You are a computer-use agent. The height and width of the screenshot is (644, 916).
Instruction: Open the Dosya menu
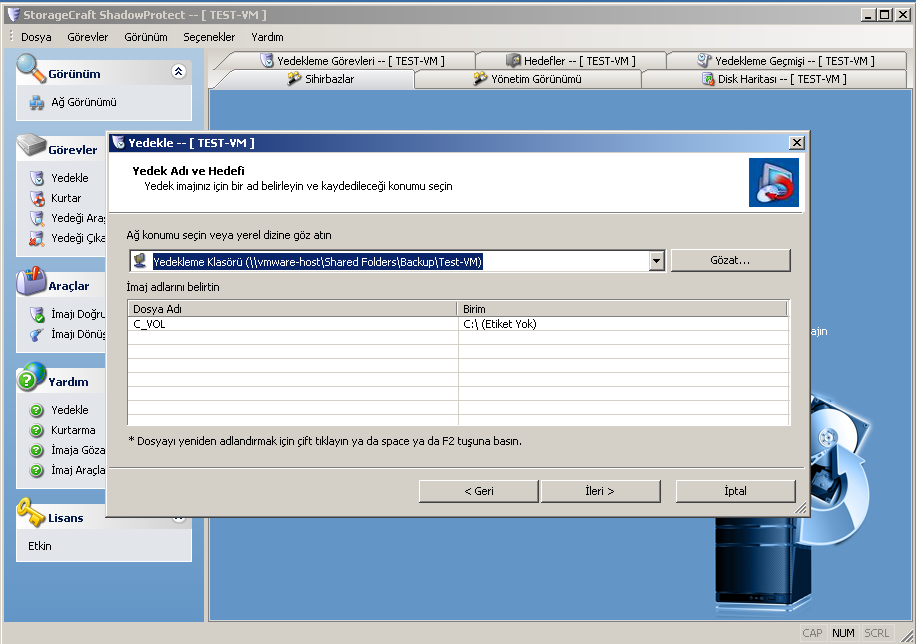pyautogui.click(x=36, y=37)
